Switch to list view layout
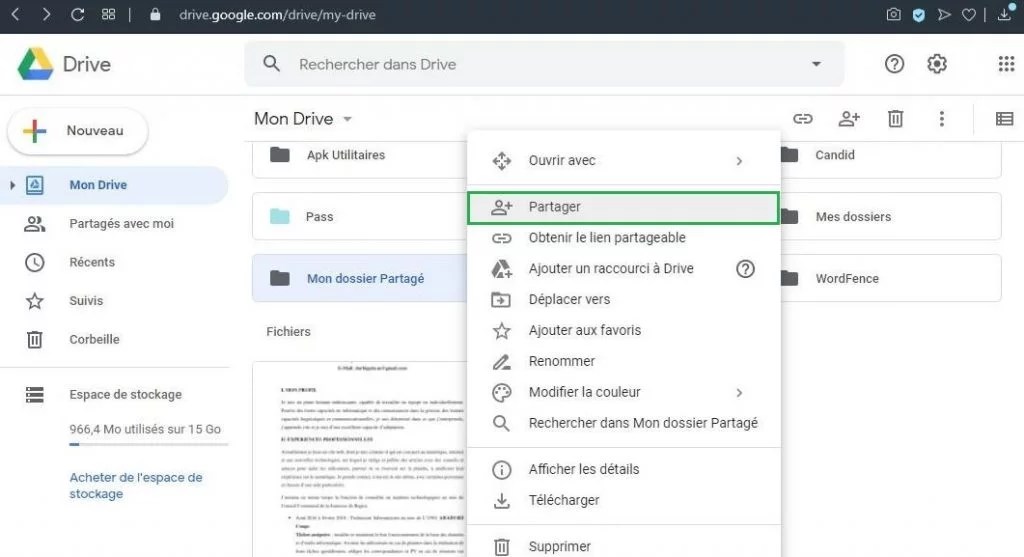Screen dimensions: 1024x557 (x=1004, y=119)
